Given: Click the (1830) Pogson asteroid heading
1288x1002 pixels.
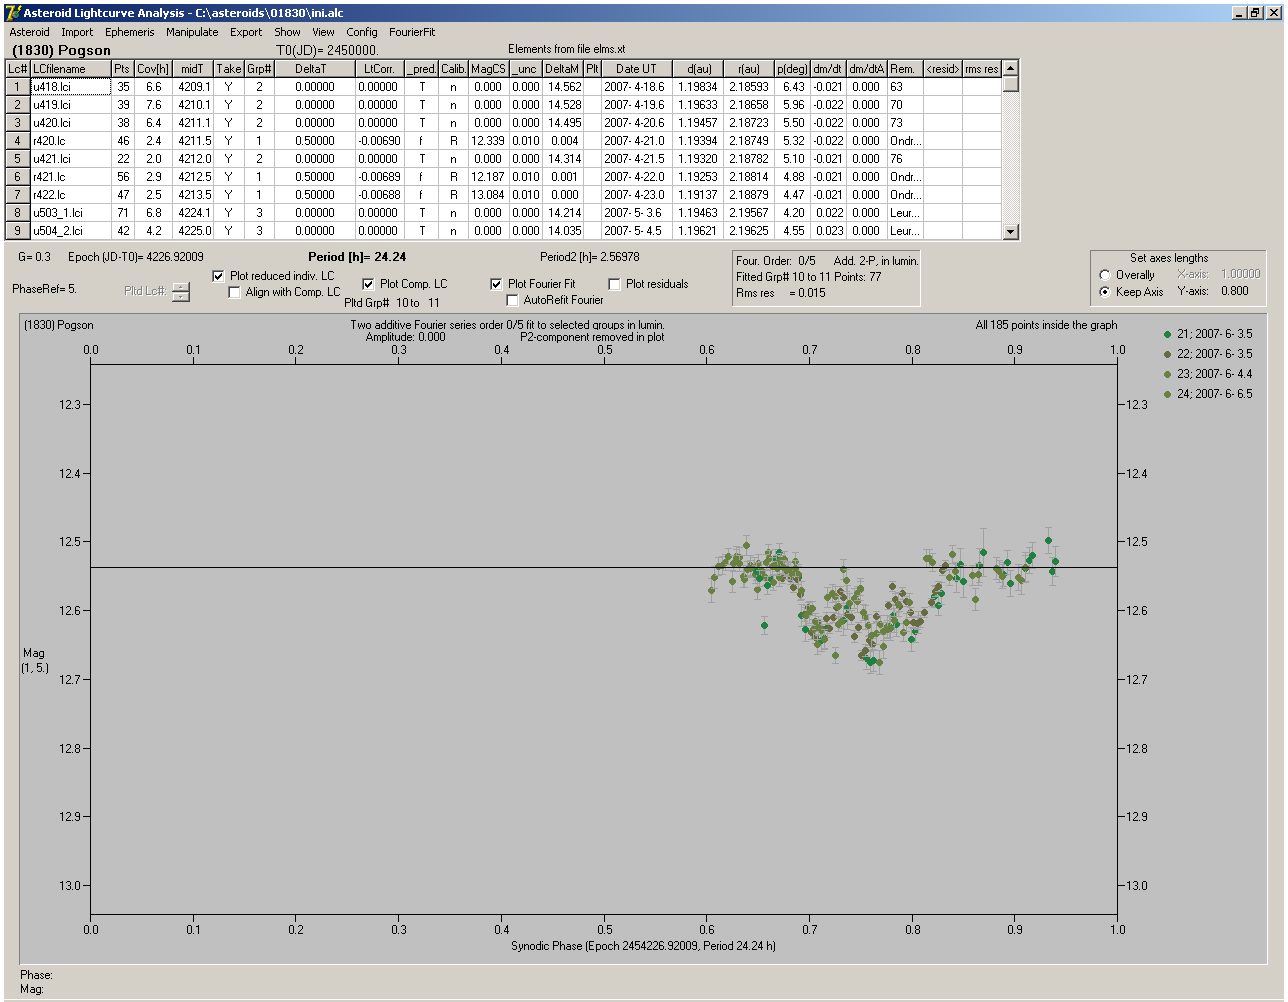Looking at the screenshot, I should coord(62,50).
